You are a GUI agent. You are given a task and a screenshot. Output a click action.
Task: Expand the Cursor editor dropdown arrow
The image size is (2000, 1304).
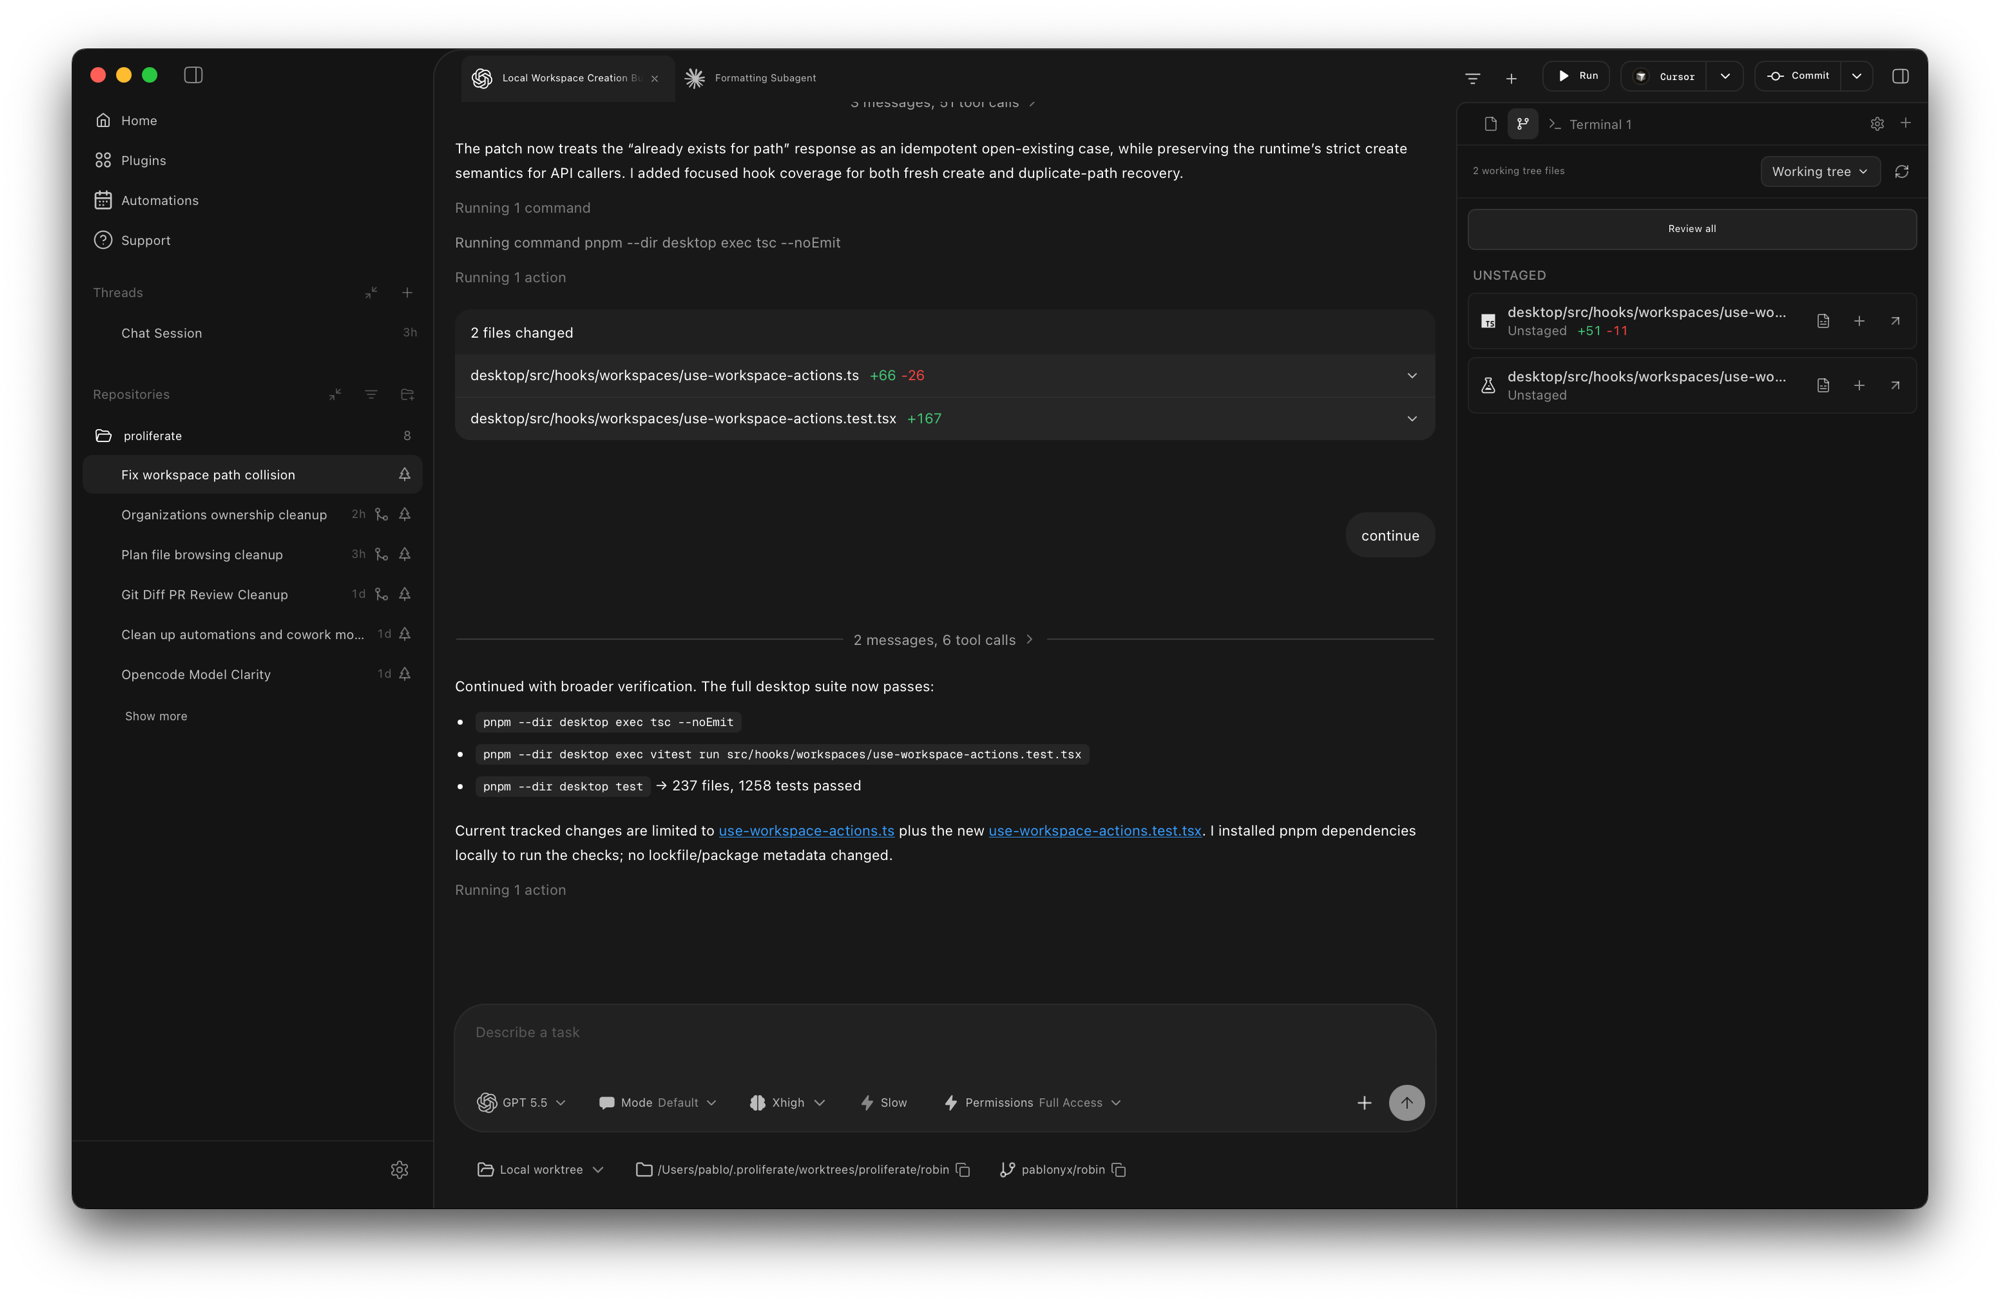tap(1726, 76)
